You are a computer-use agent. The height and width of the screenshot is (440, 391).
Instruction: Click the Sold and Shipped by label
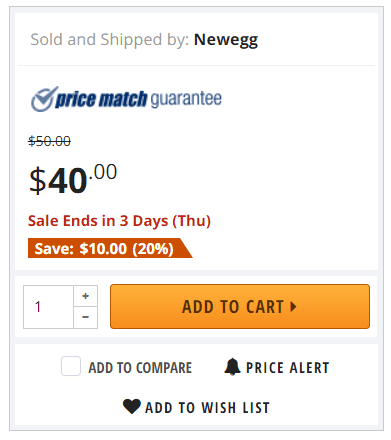click(x=110, y=40)
